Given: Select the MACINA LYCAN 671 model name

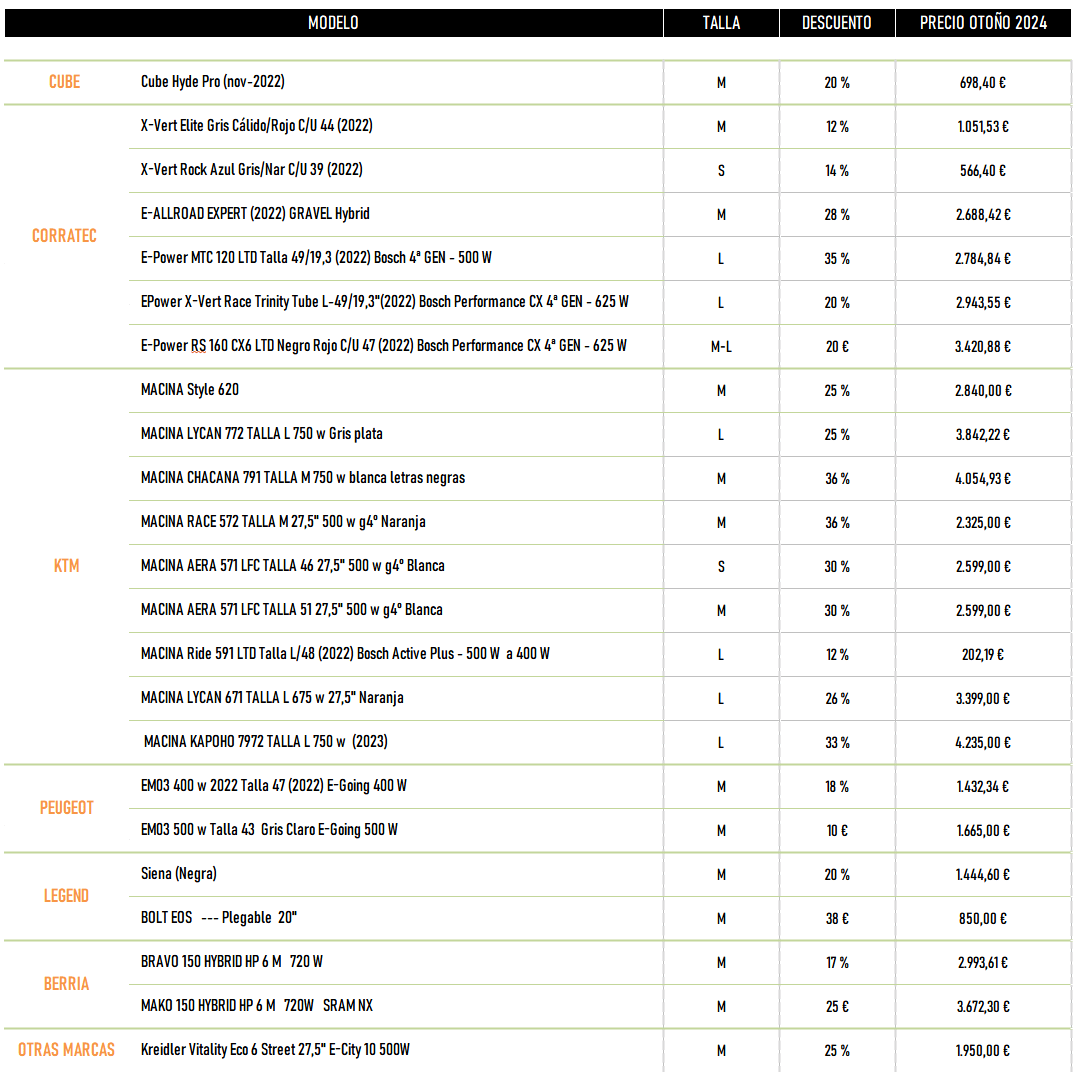Looking at the screenshot, I should 272,698.
